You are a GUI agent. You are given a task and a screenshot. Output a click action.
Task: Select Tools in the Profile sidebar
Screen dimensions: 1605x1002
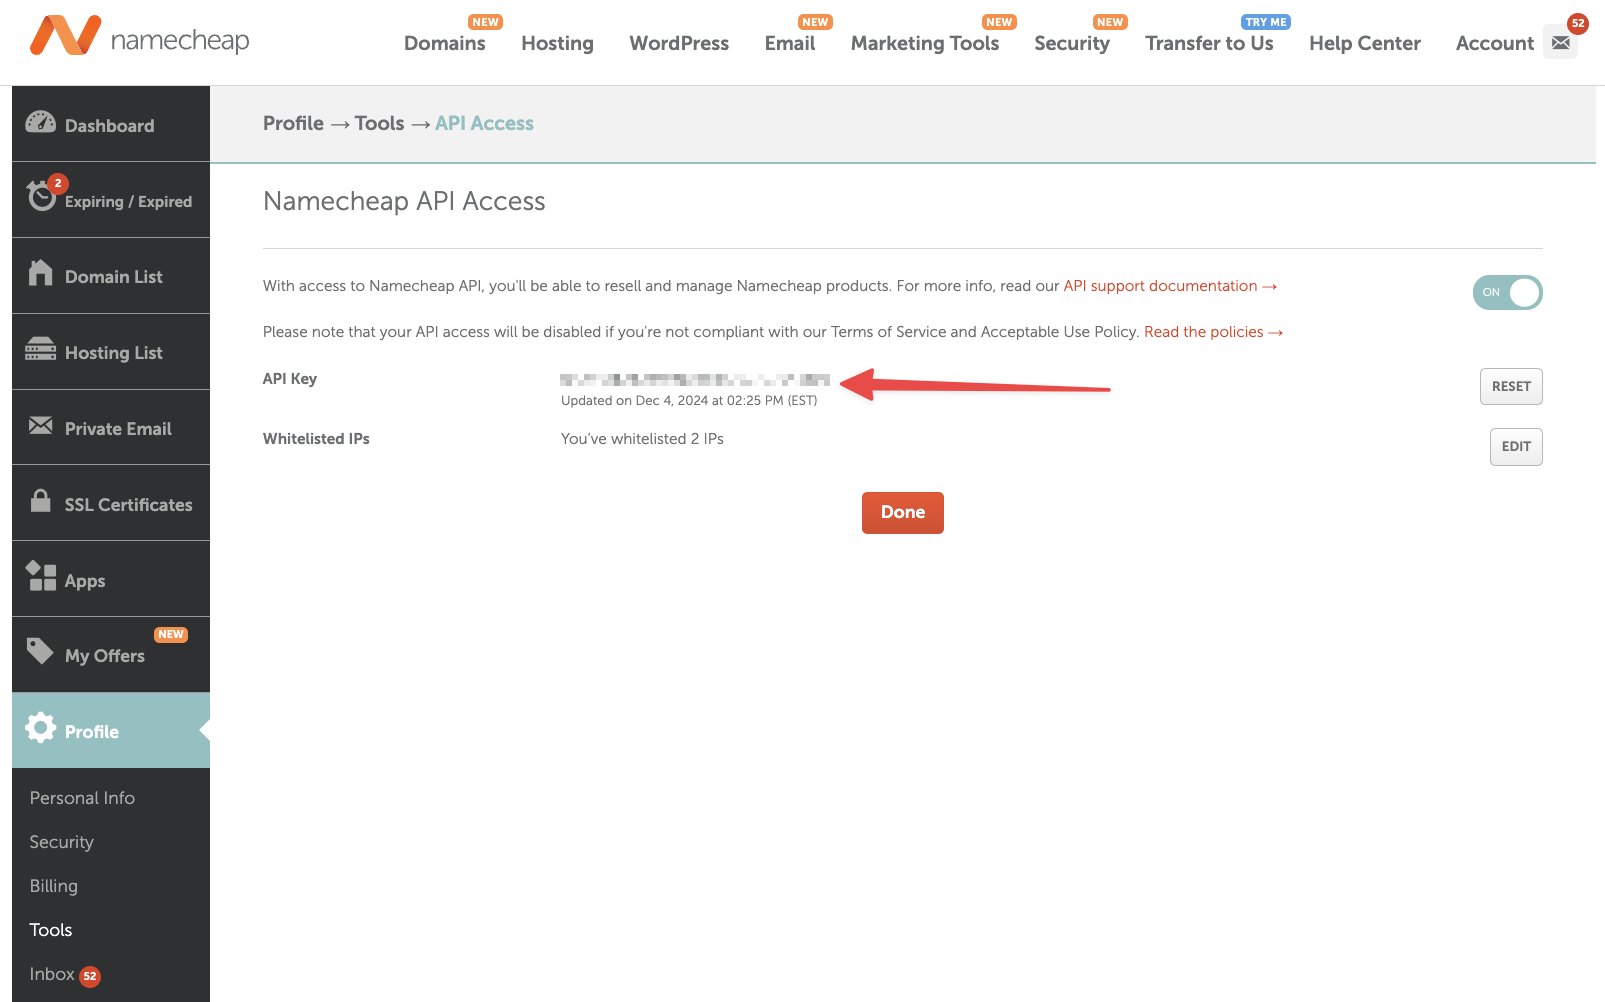point(50,929)
